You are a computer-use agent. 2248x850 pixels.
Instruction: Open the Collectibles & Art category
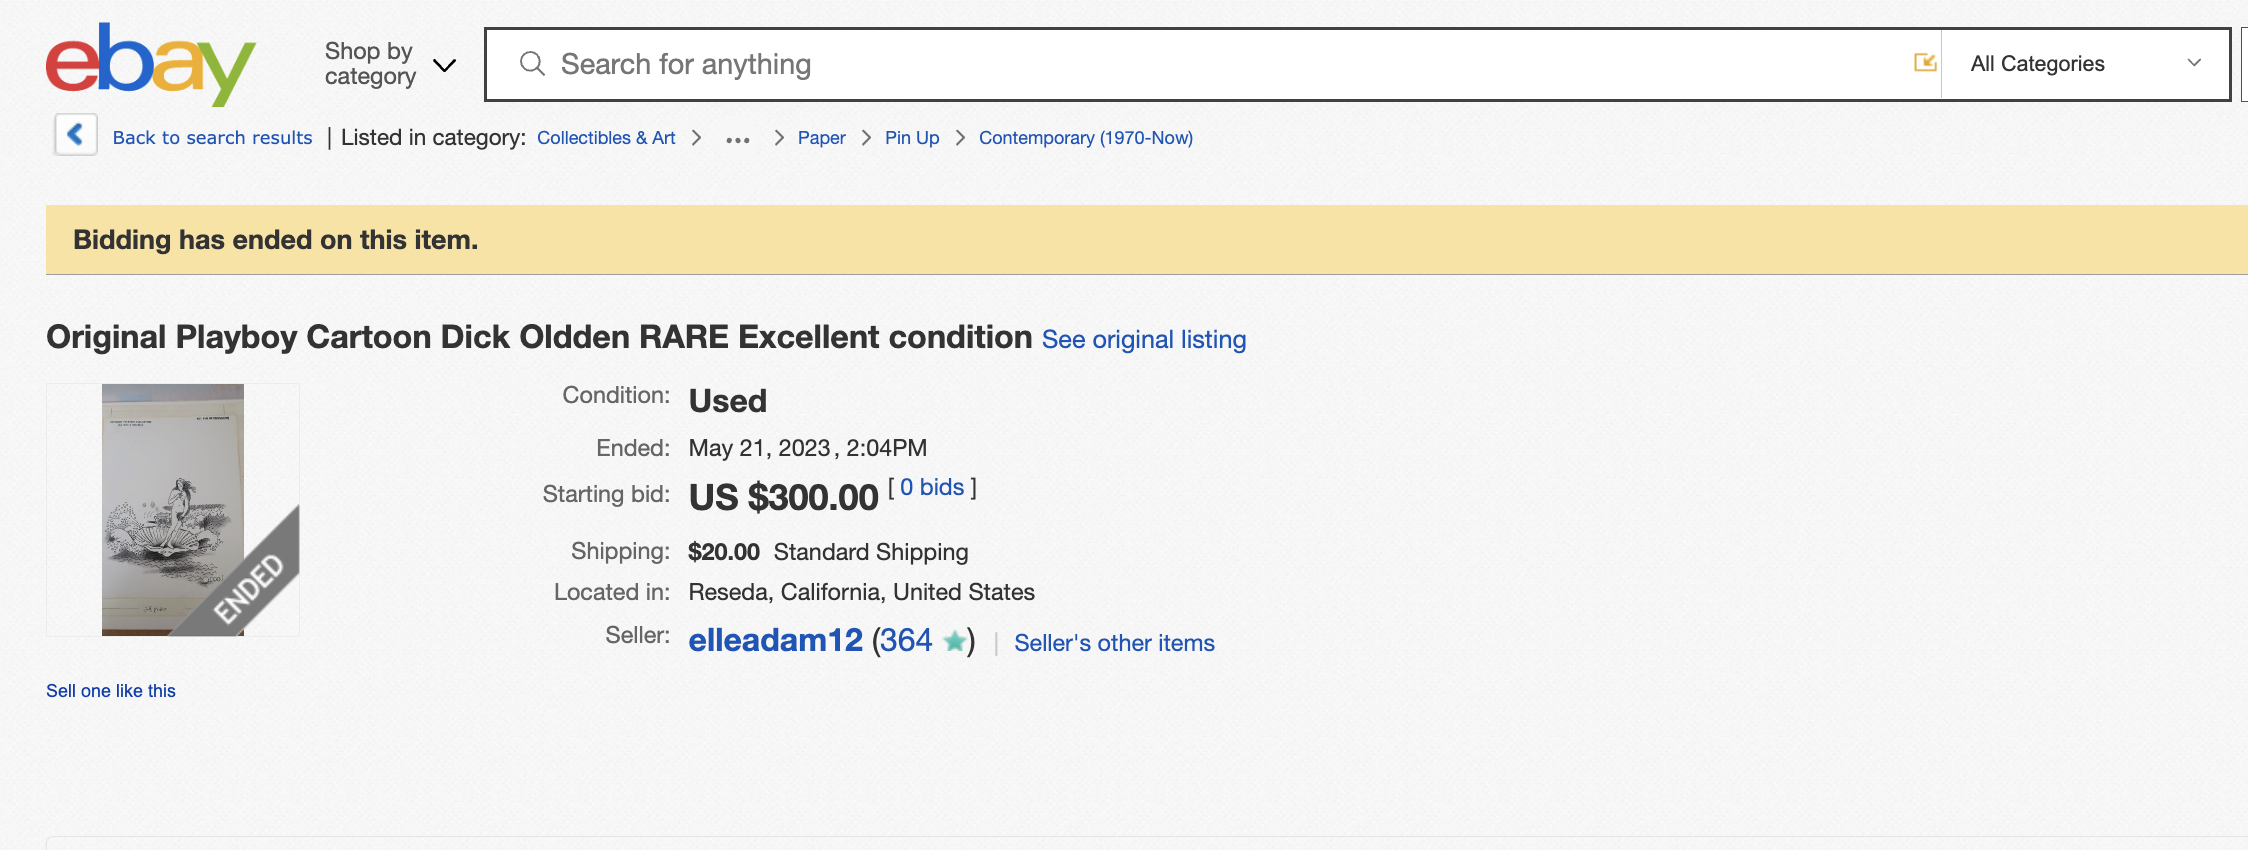[x=606, y=138]
